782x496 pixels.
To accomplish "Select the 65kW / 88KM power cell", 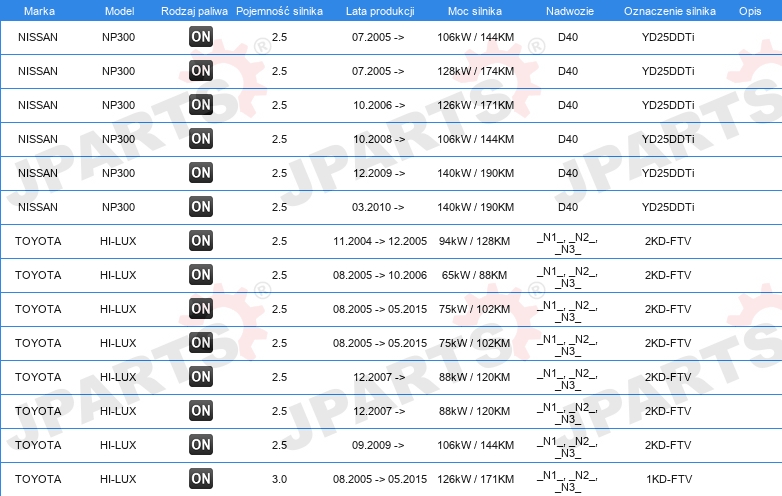I will (474, 275).
